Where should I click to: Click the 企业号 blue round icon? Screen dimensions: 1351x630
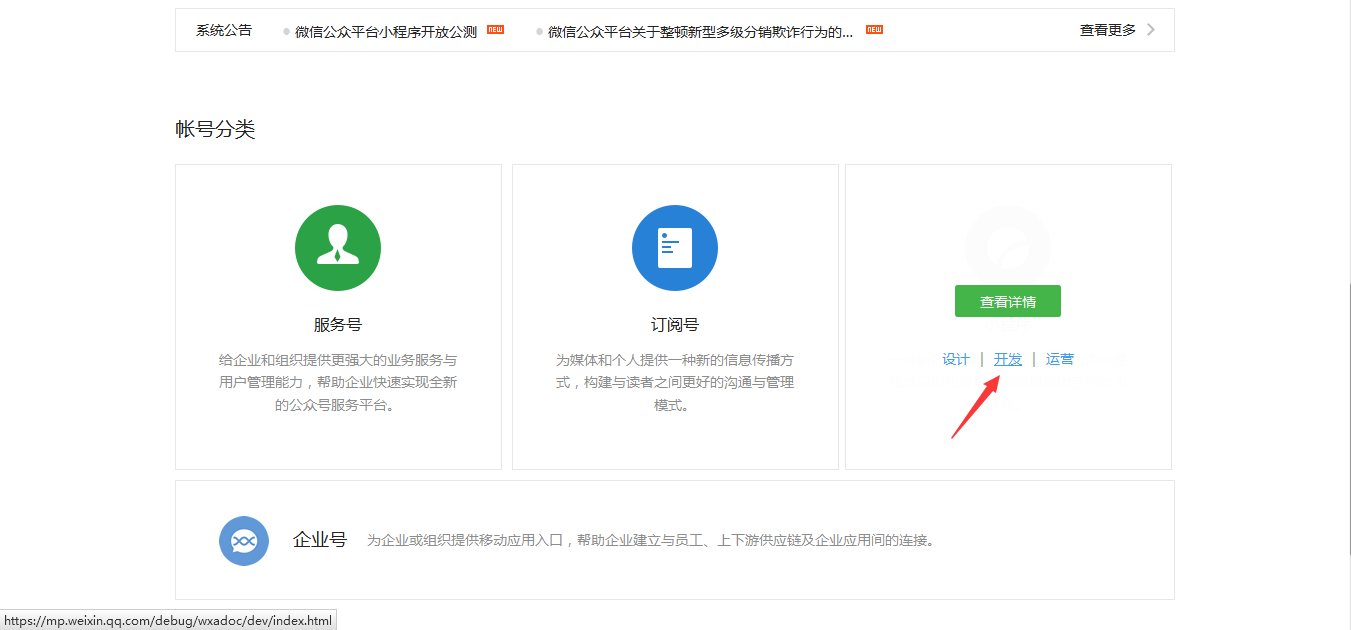tap(244, 541)
